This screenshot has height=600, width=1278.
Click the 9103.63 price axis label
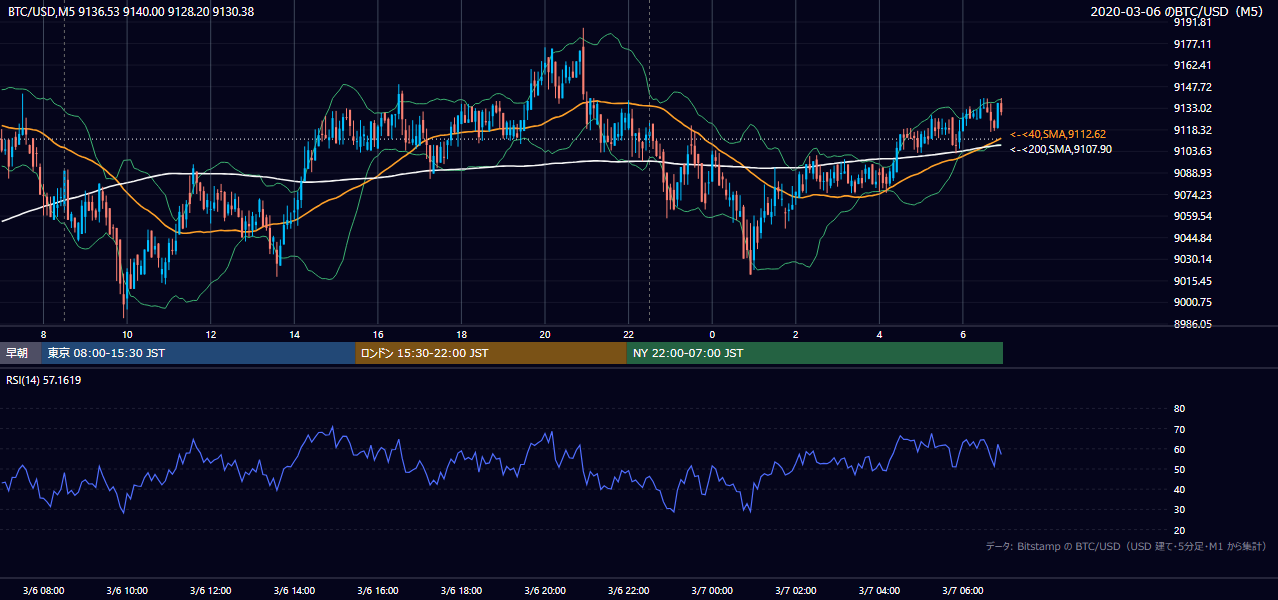pyautogui.click(x=1192, y=151)
